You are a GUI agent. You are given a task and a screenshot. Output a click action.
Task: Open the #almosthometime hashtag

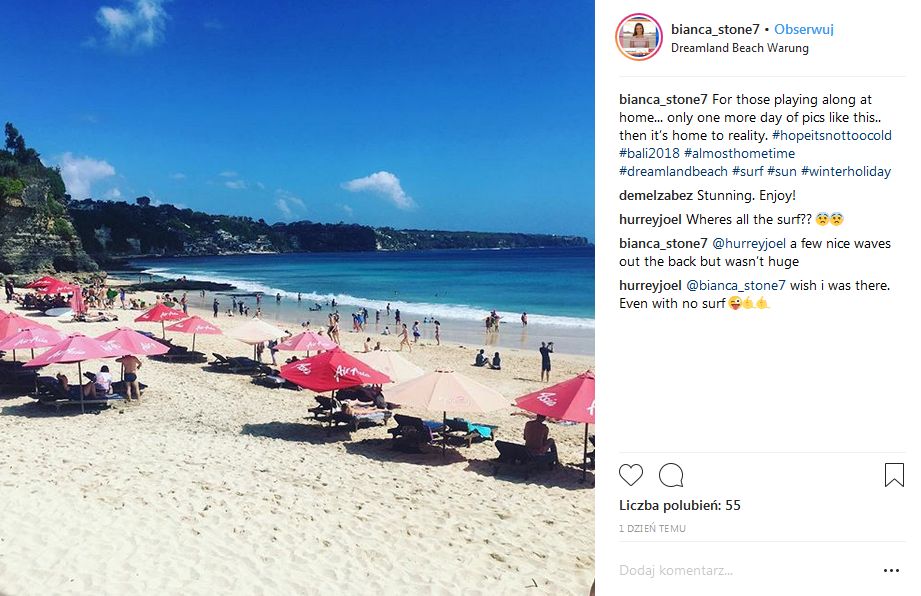(740, 153)
